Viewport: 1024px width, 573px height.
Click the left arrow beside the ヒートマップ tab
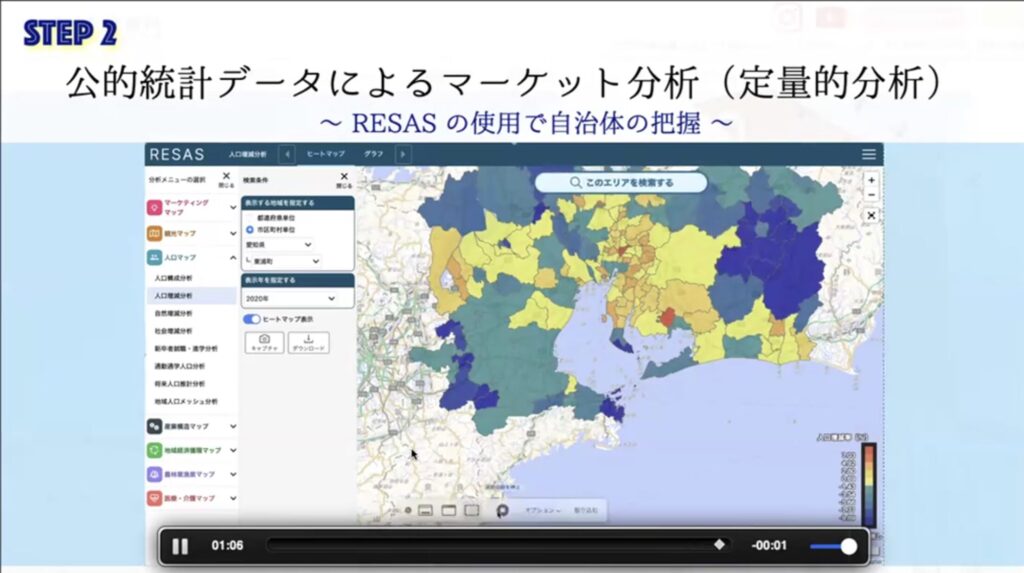[287, 154]
